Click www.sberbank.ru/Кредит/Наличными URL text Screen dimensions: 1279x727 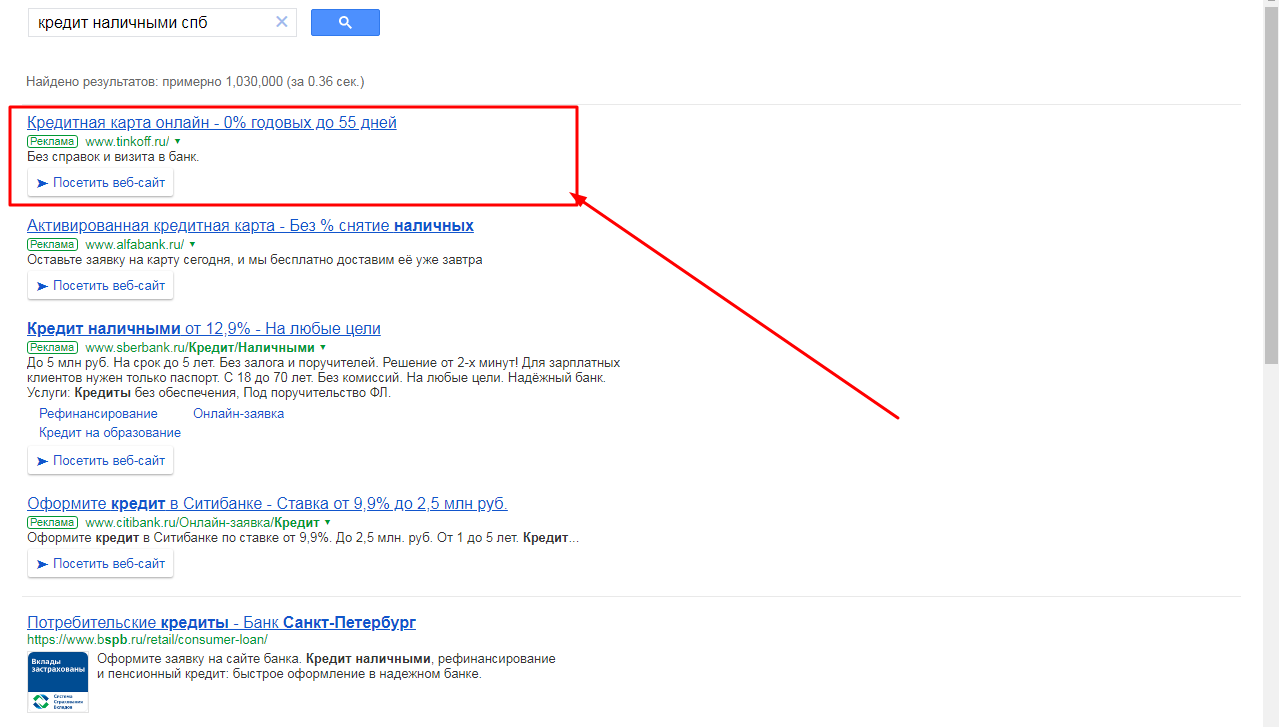tap(200, 347)
